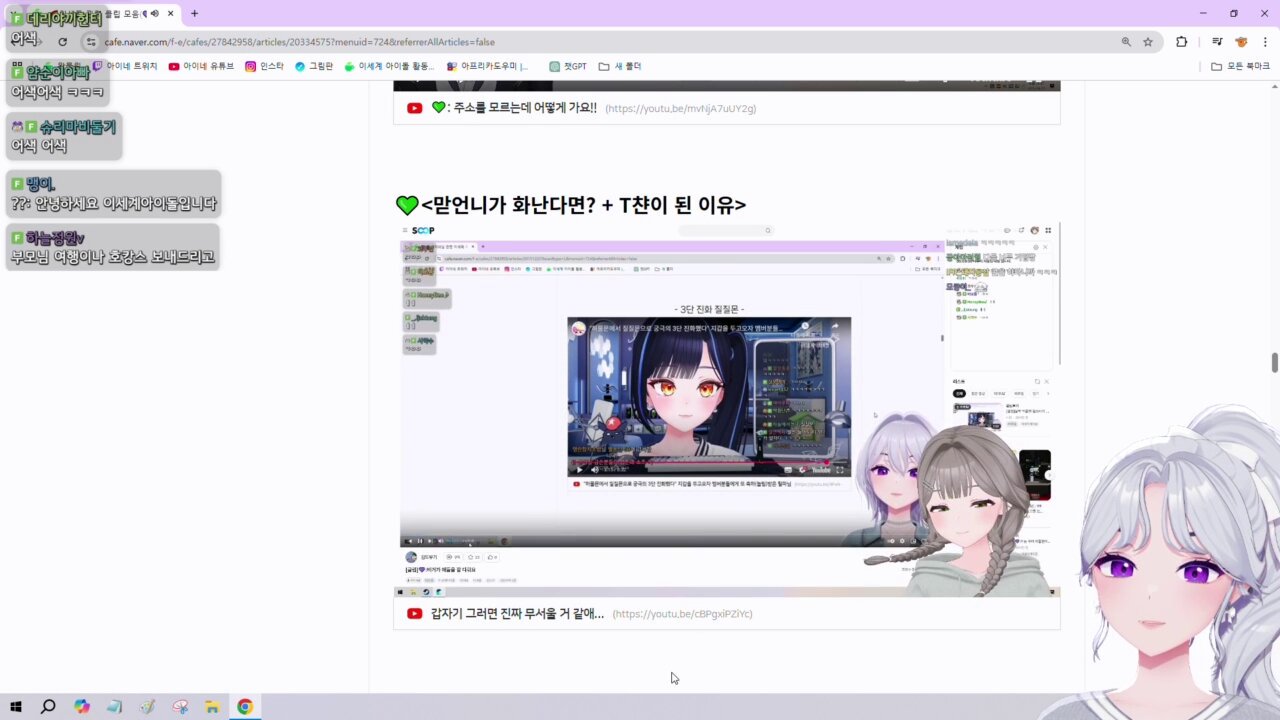Open File Explorer from the taskbar

212,707
